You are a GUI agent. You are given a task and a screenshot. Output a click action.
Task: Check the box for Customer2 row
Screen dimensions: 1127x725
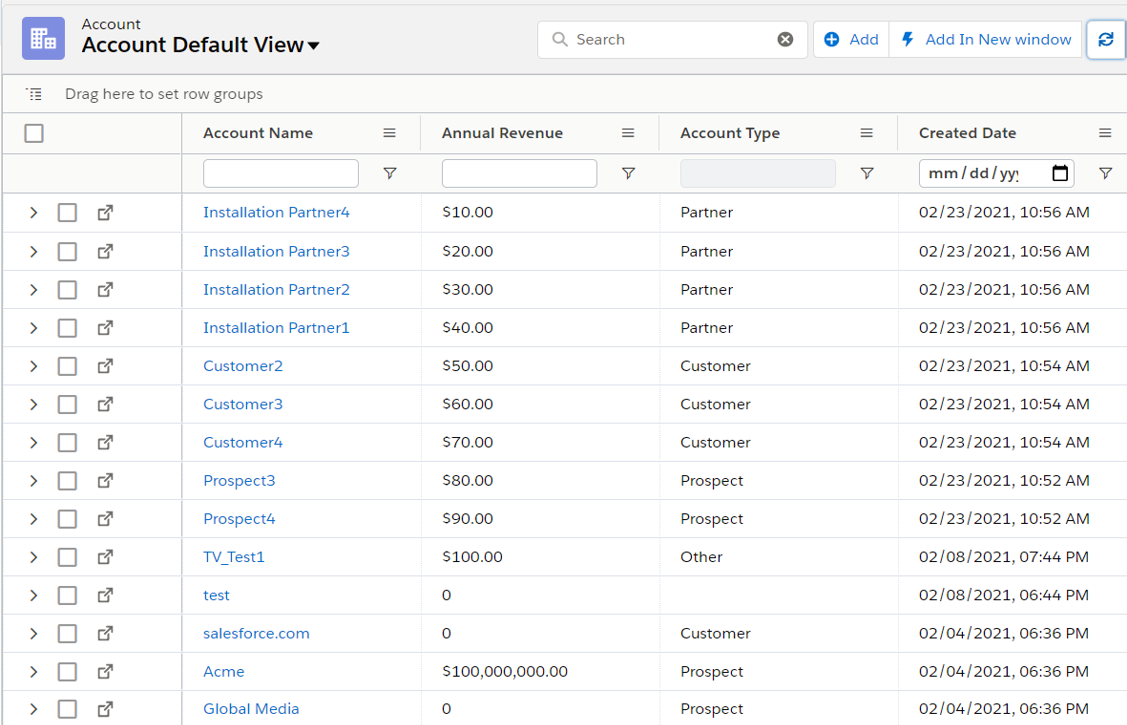67,366
